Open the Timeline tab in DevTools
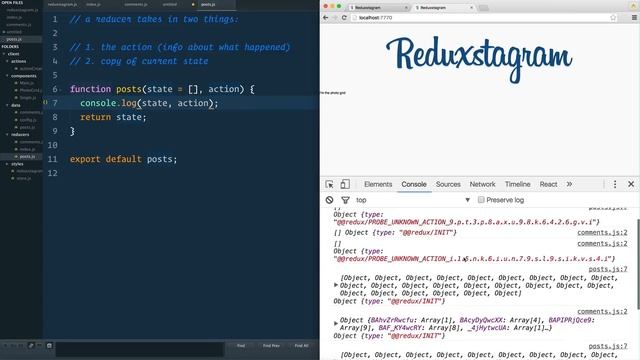640x360 pixels. click(517, 184)
